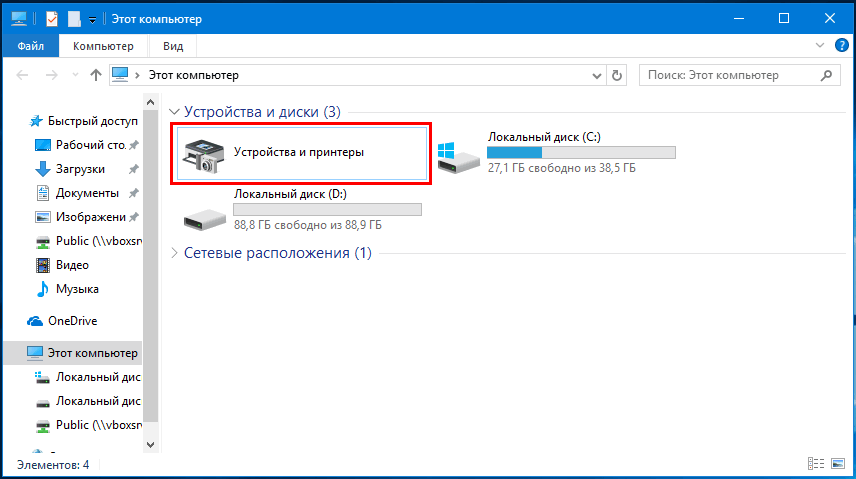
Task: Switch to large icons view in status bar
Action: (x=838, y=464)
